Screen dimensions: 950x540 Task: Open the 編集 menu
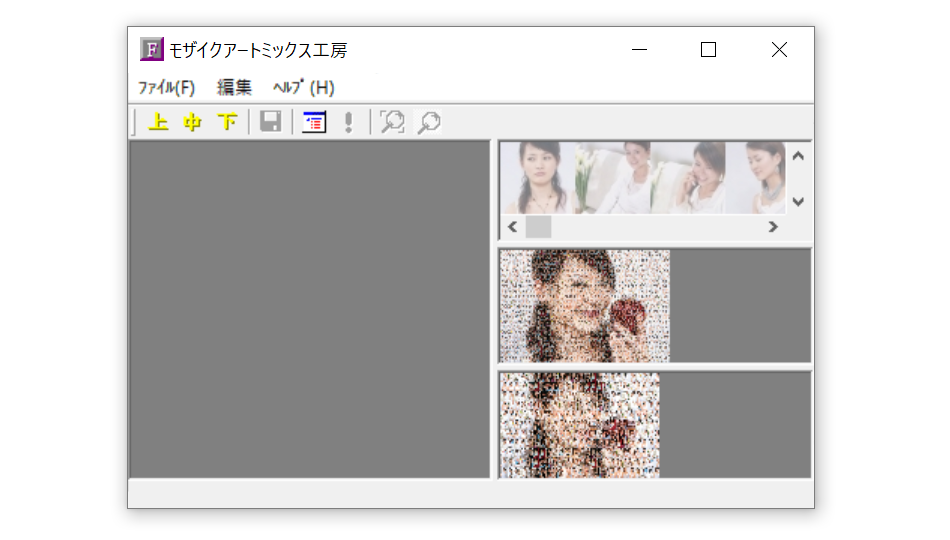[x=234, y=88]
